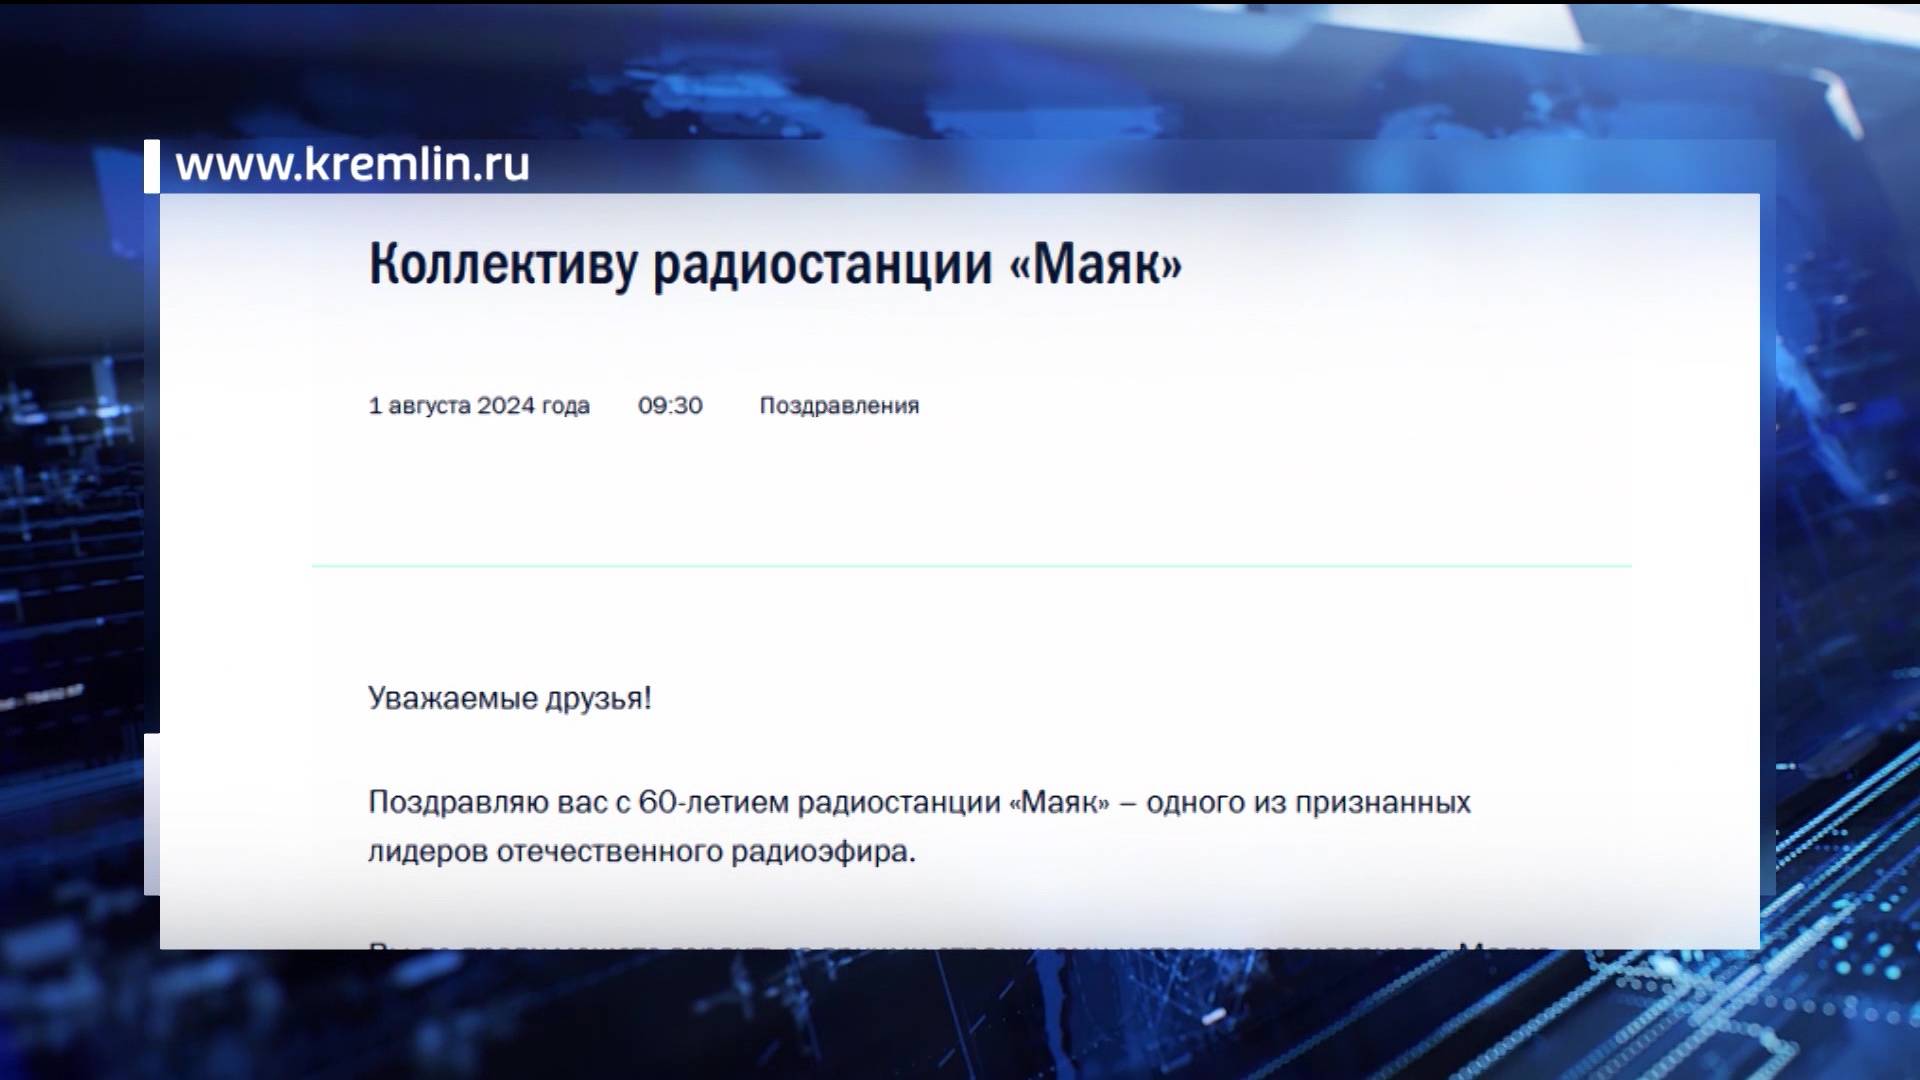Viewport: 1920px width, 1080px height.
Task: Open the Поздравления category link
Action: (838, 406)
